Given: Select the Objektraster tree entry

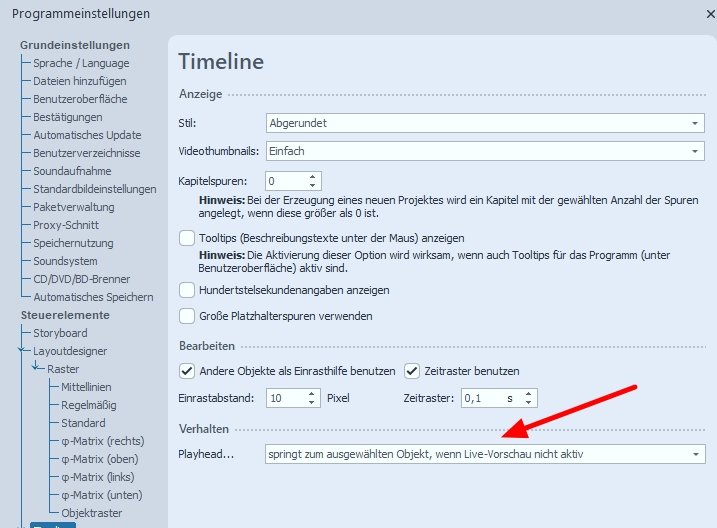Looking at the screenshot, I should (x=94, y=513).
